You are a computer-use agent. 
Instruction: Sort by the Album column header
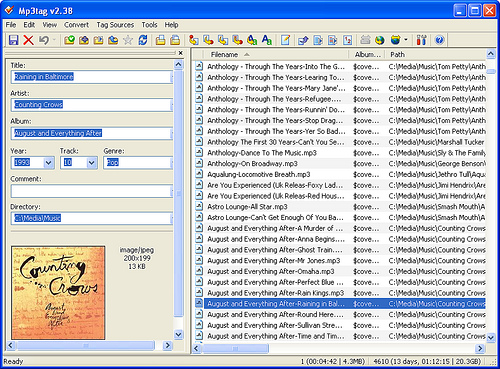[x=367, y=54]
